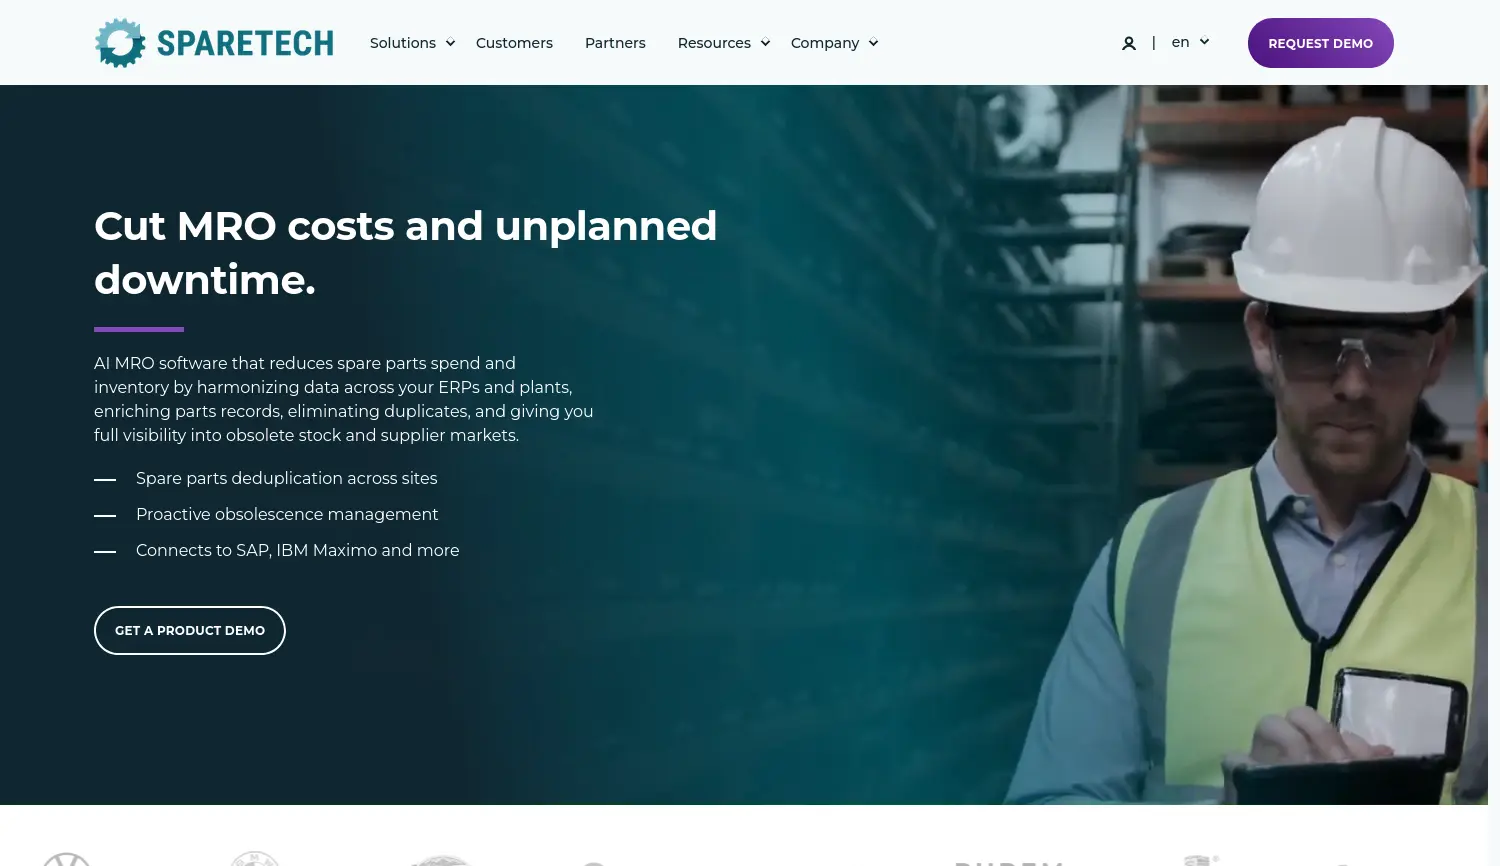Go to the Customers page
The image size is (1500, 866).
point(514,43)
